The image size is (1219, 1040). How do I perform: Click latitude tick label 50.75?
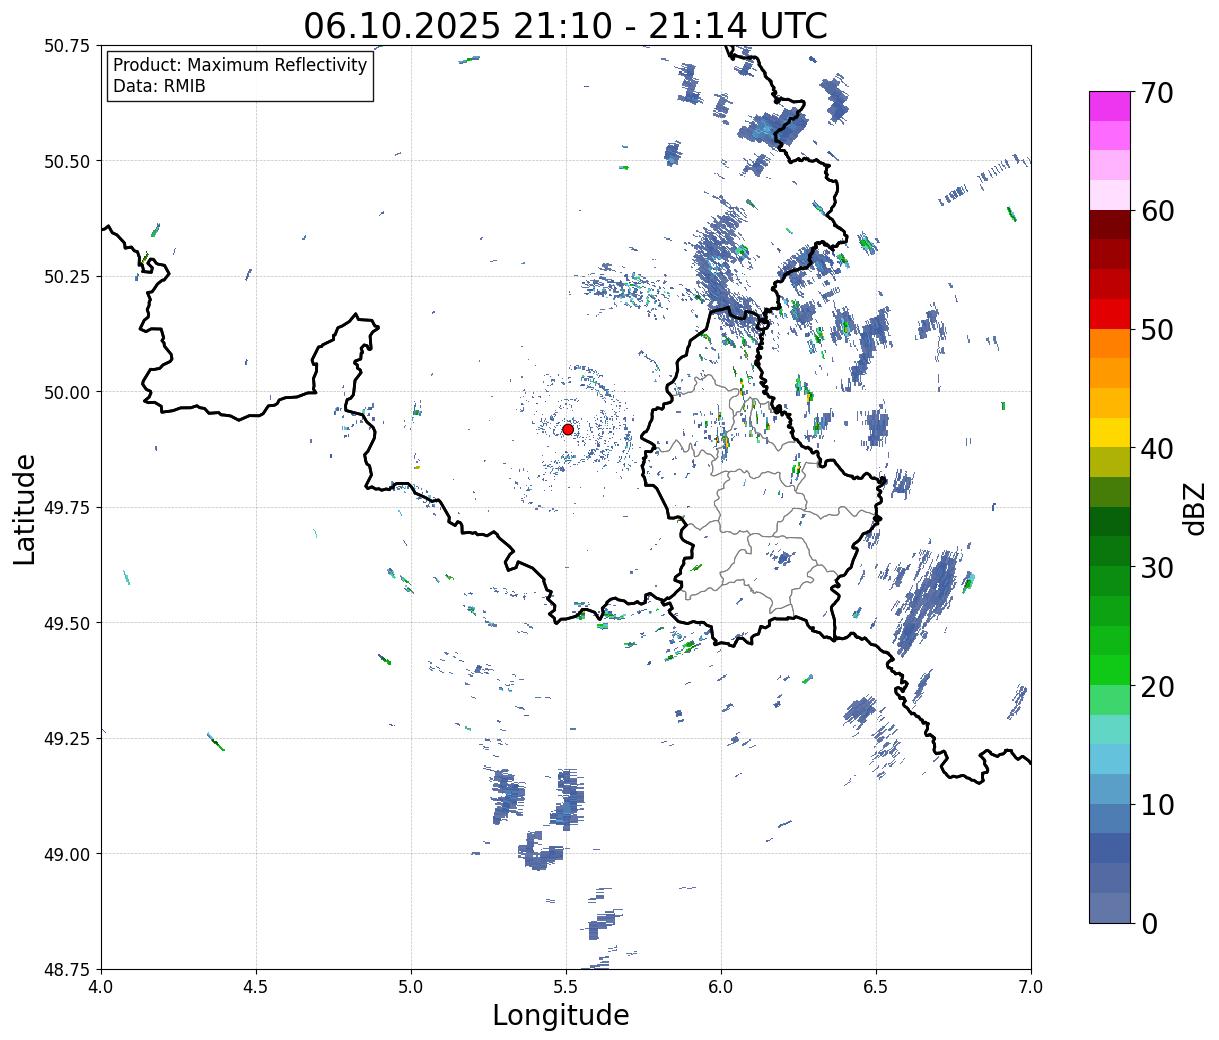coord(66,46)
